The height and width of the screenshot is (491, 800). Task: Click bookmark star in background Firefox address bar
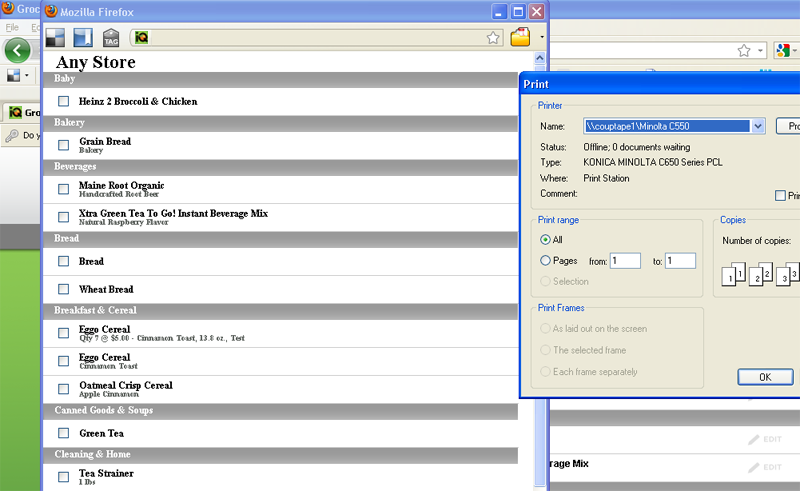click(744, 51)
